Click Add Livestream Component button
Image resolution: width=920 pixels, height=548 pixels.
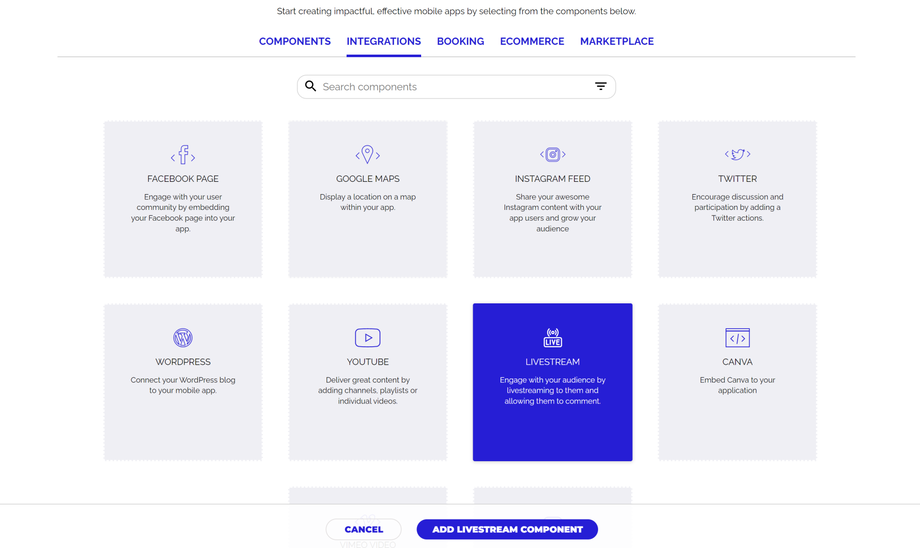(508, 529)
